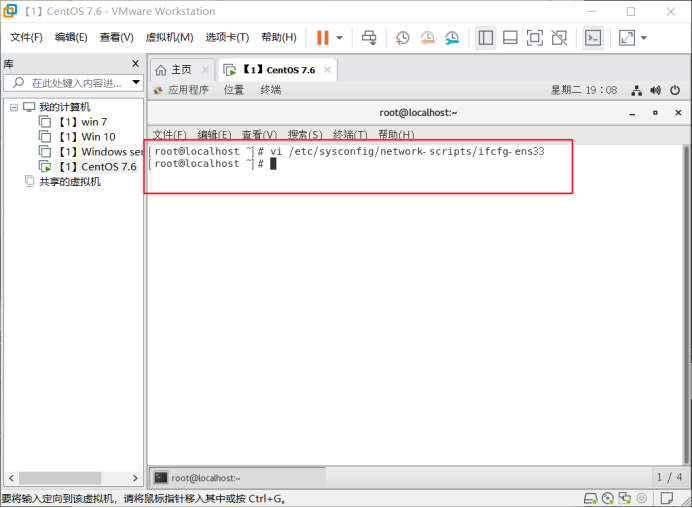Close the CentOS 7.6 tab
Image resolution: width=692 pixels, height=508 pixels.
[x=327, y=70]
